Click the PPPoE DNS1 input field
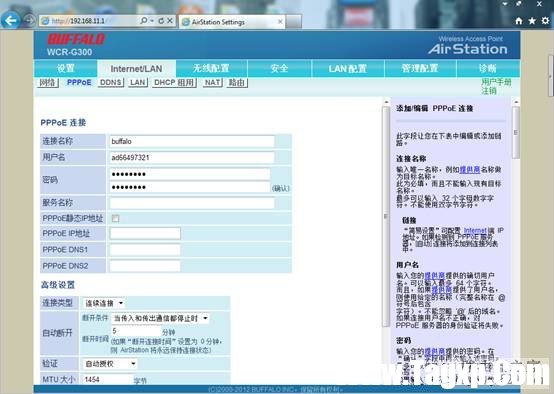 pos(145,250)
